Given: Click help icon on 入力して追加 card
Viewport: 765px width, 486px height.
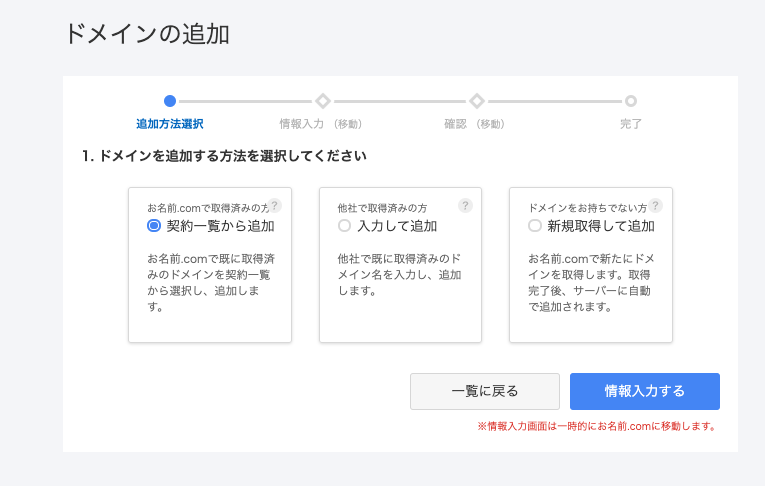Looking at the screenshot, I should click(x=465, y=205).
